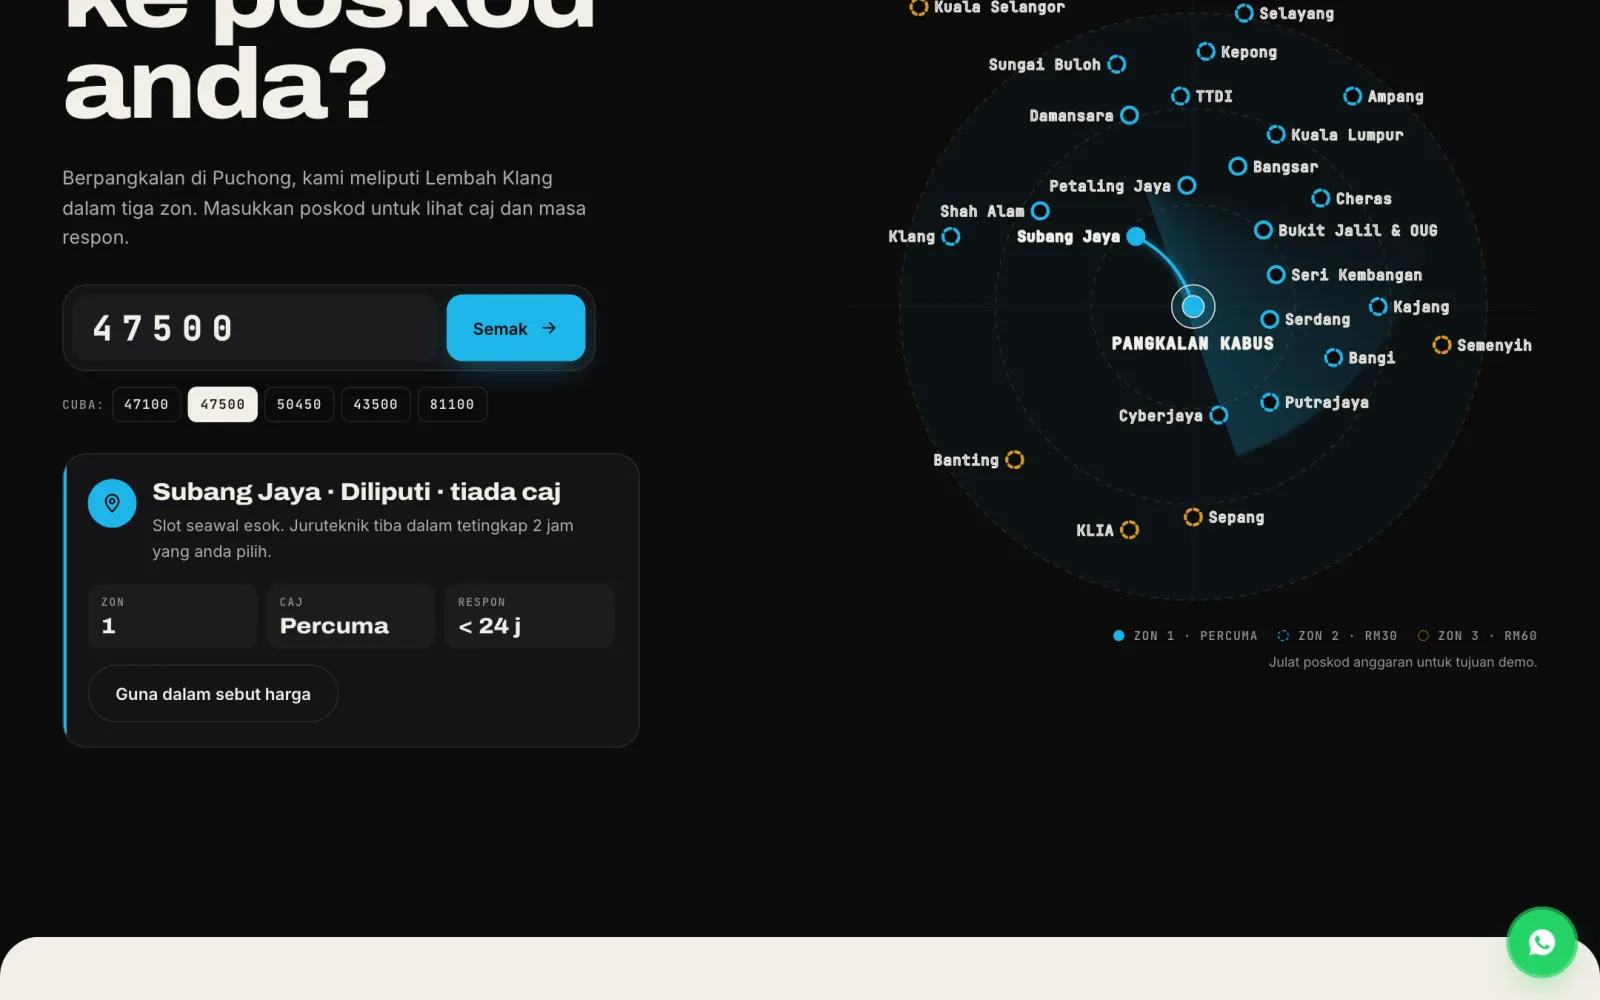Click the Pangkalan Kabus base marker
Screen dimensions: 1600x1000
coord(1193,306)
